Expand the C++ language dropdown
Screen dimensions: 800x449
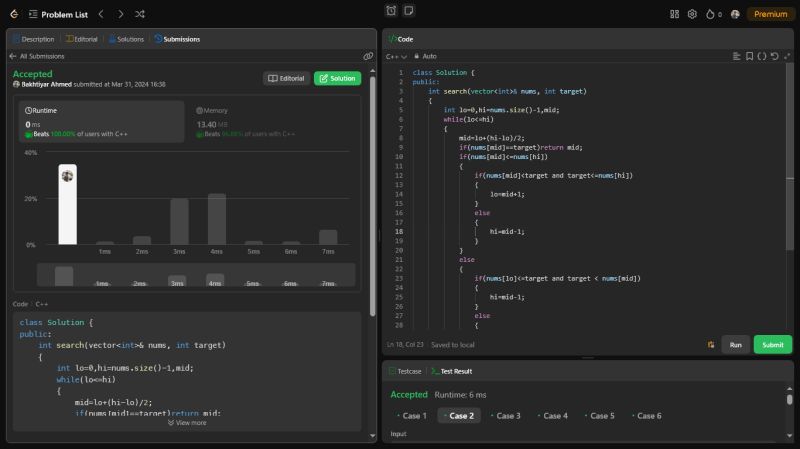pos(397,56)
